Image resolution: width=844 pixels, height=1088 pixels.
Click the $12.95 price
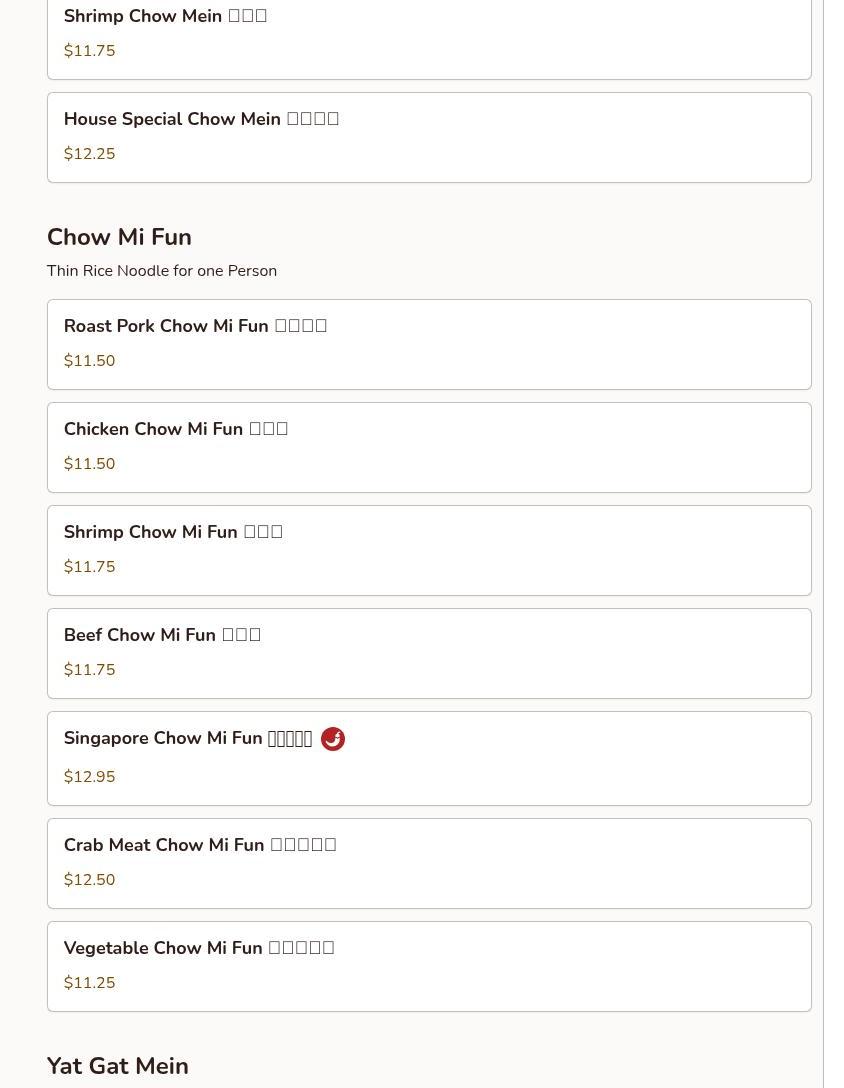pyautogui.click(x=89, y=777)
